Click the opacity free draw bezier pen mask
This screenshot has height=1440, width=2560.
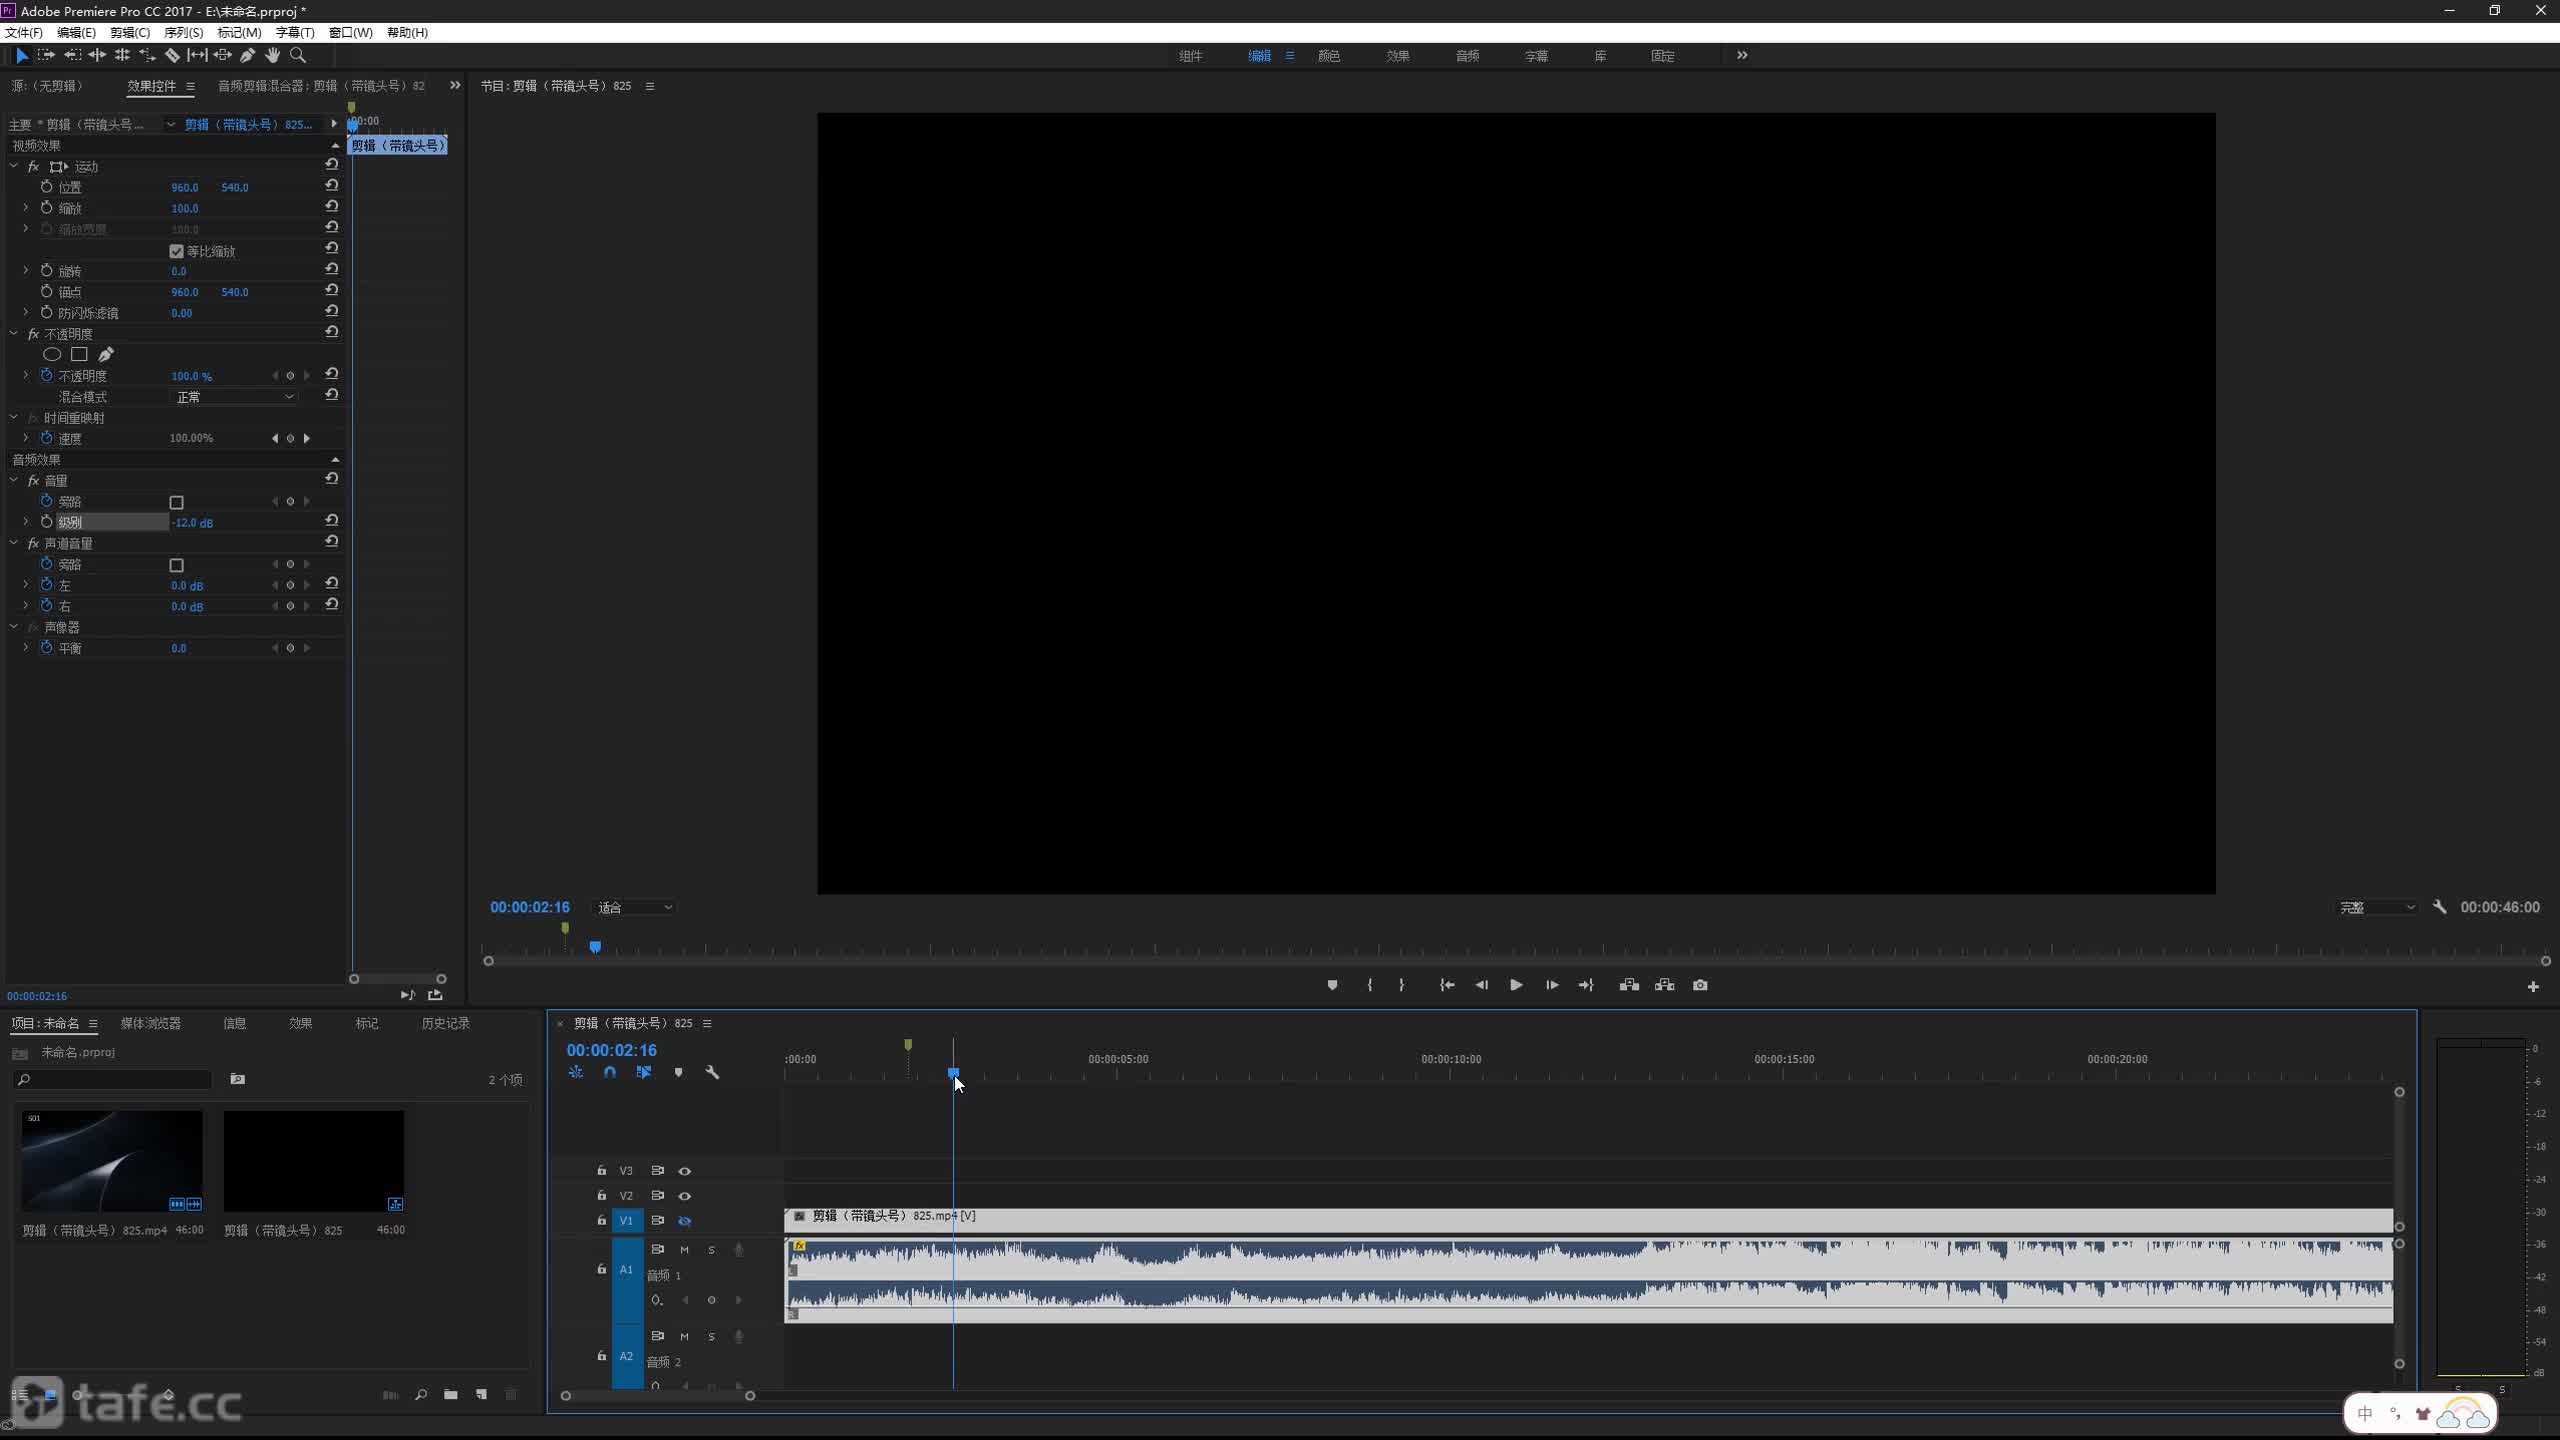106,354
